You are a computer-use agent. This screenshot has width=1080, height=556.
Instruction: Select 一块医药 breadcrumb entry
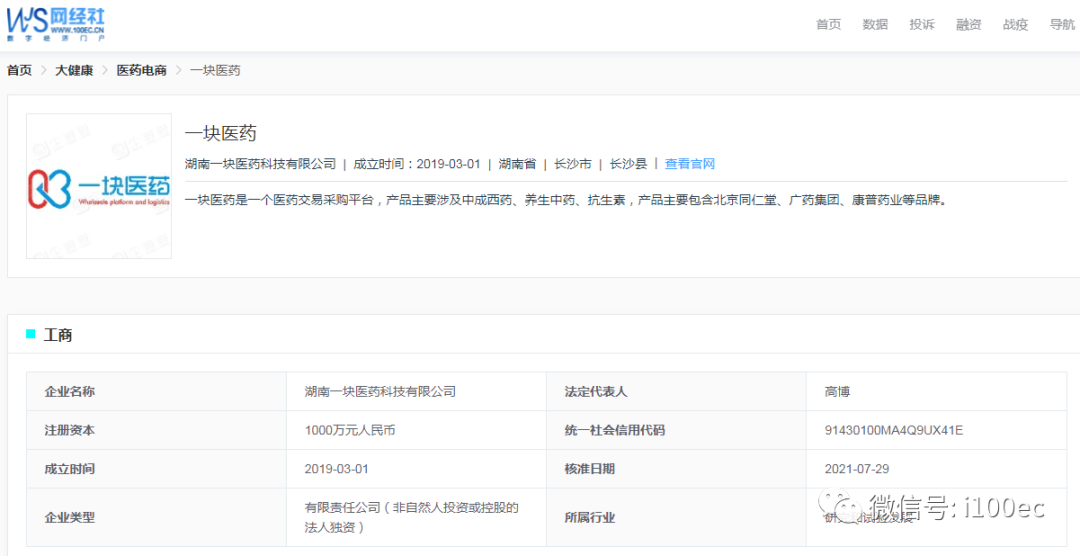click(215, 70)
